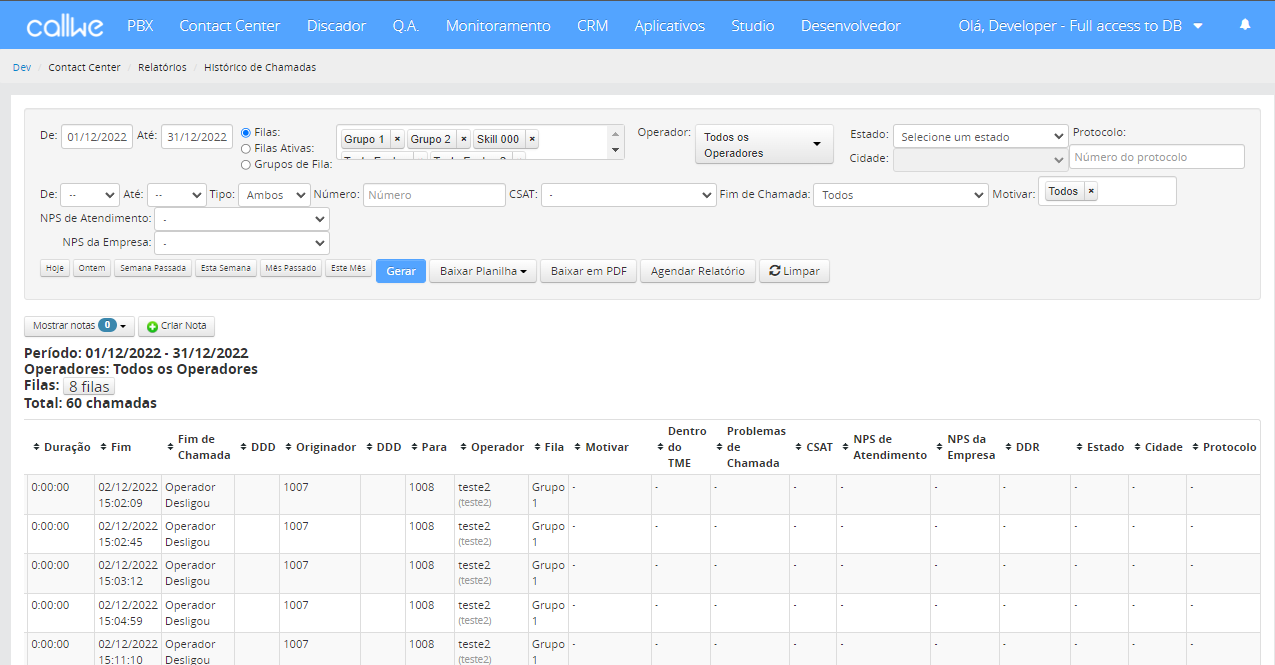Select the Grupos de Fila radio option
The height and width of the screenshot is (665, 1275).
(246, 164)
